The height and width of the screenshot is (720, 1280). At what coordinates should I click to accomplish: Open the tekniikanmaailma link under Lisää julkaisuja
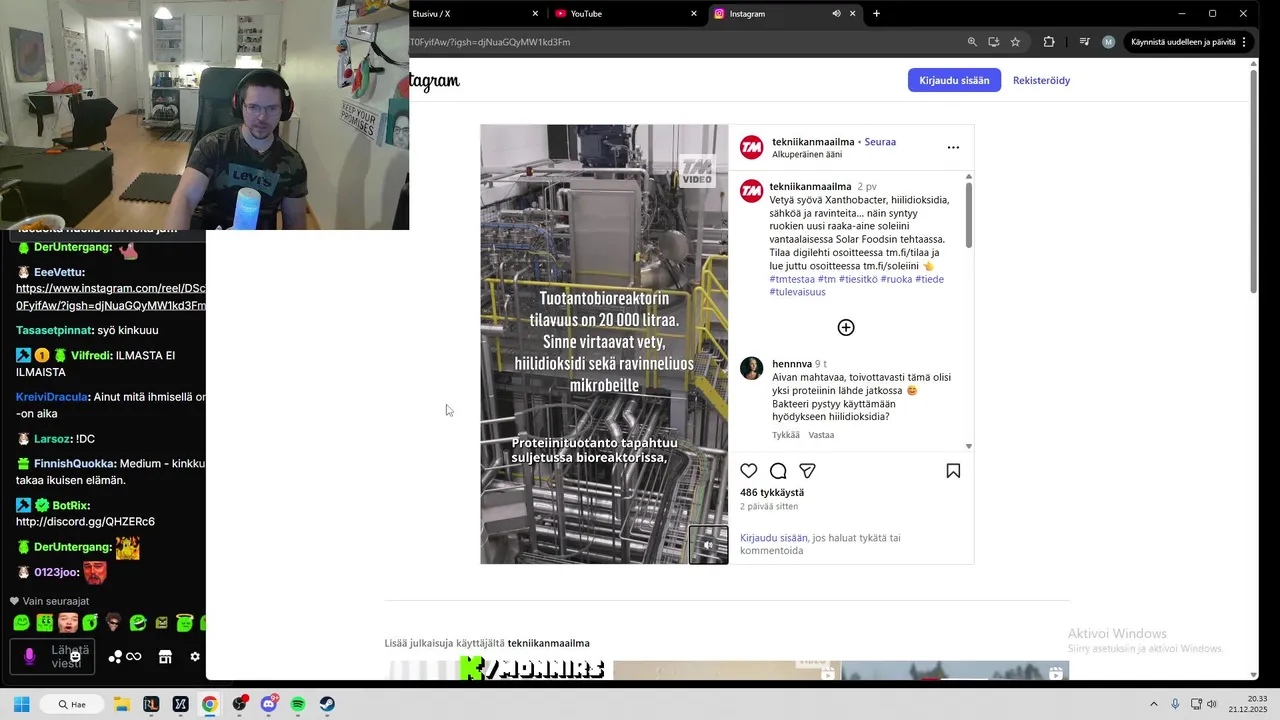pyautogui.click(x=548, y=643)
